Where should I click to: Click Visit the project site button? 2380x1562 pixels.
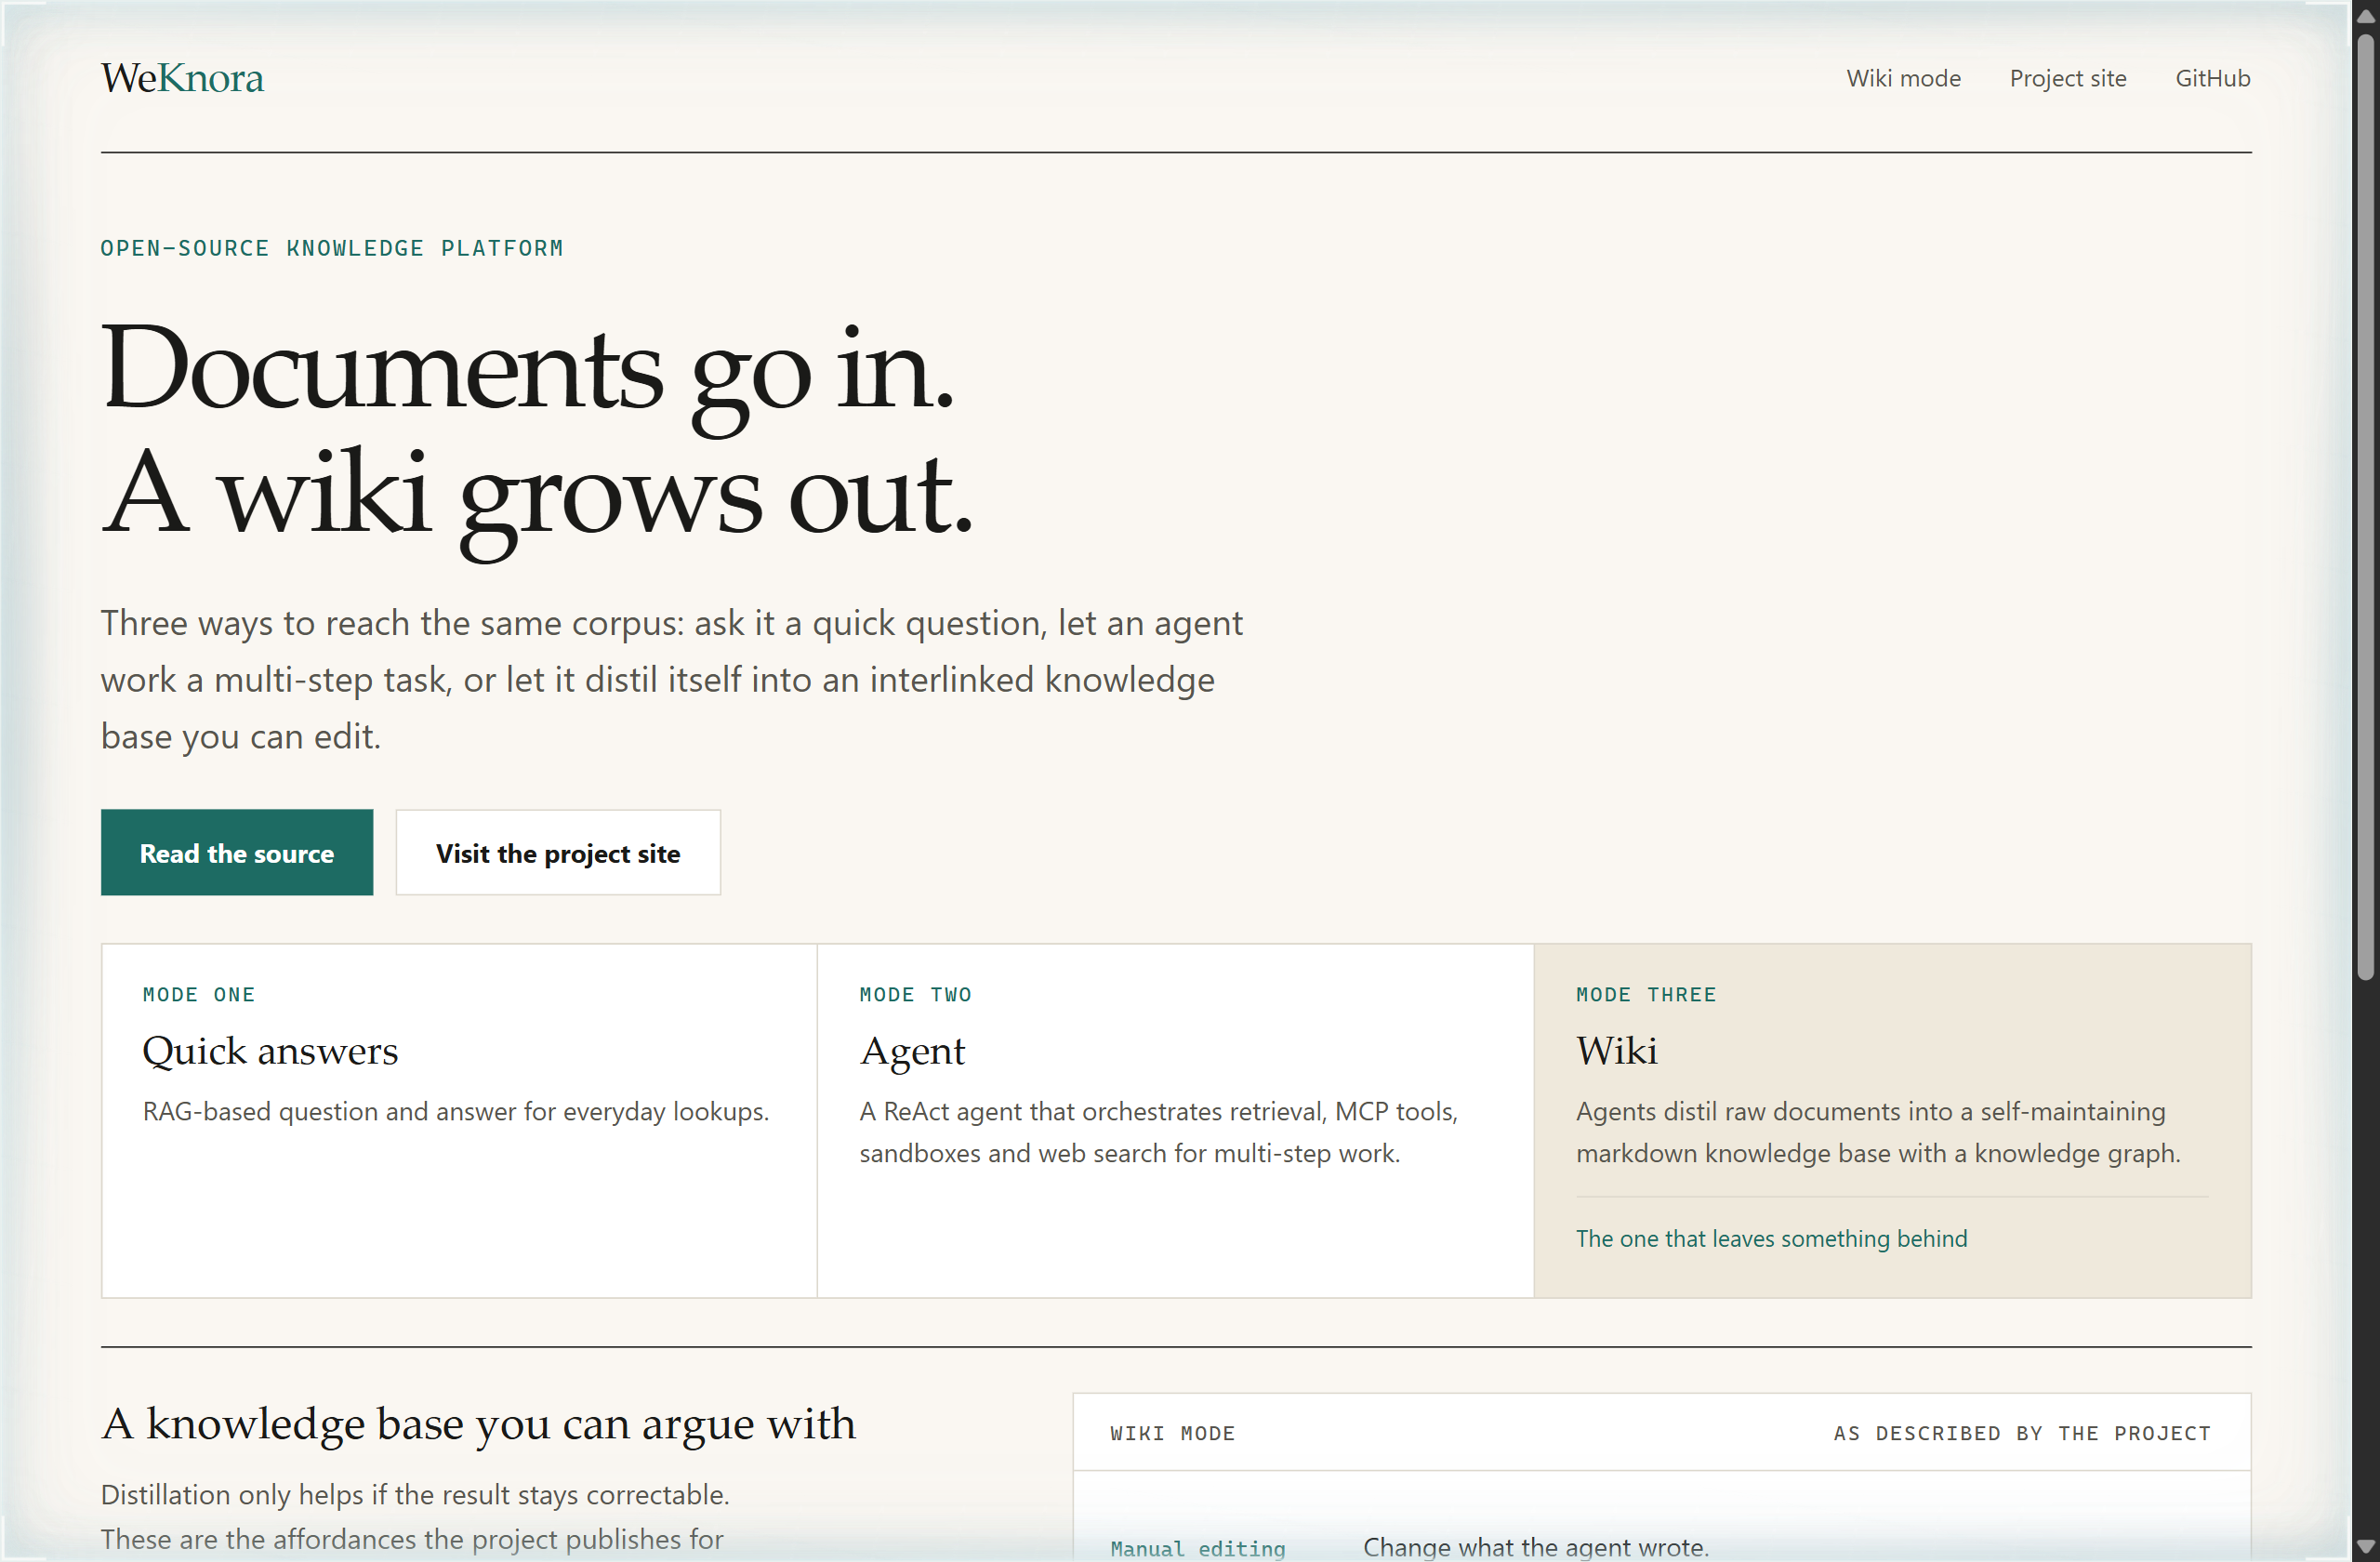pos(558,852)
